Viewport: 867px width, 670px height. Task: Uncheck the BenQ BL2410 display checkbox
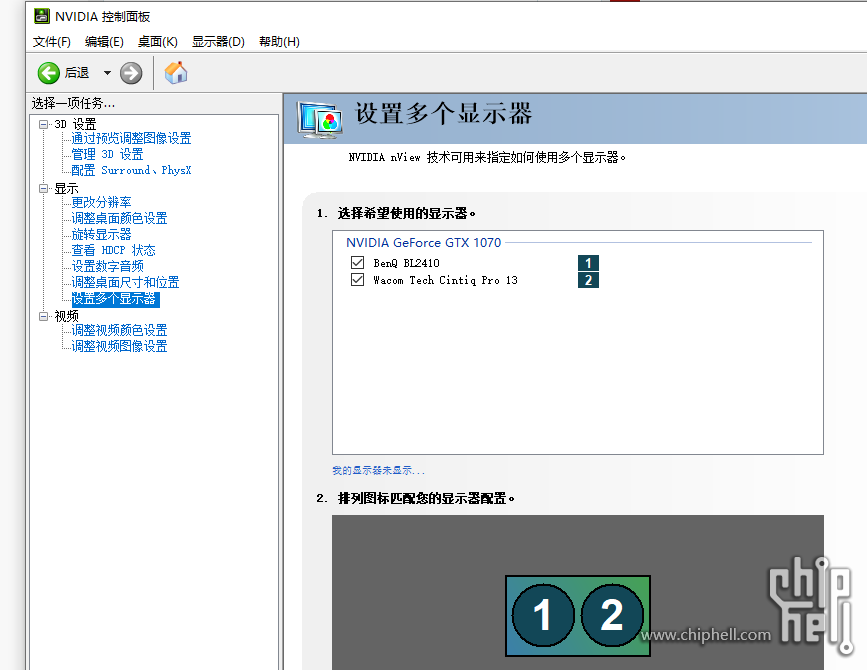pos(358,263)
